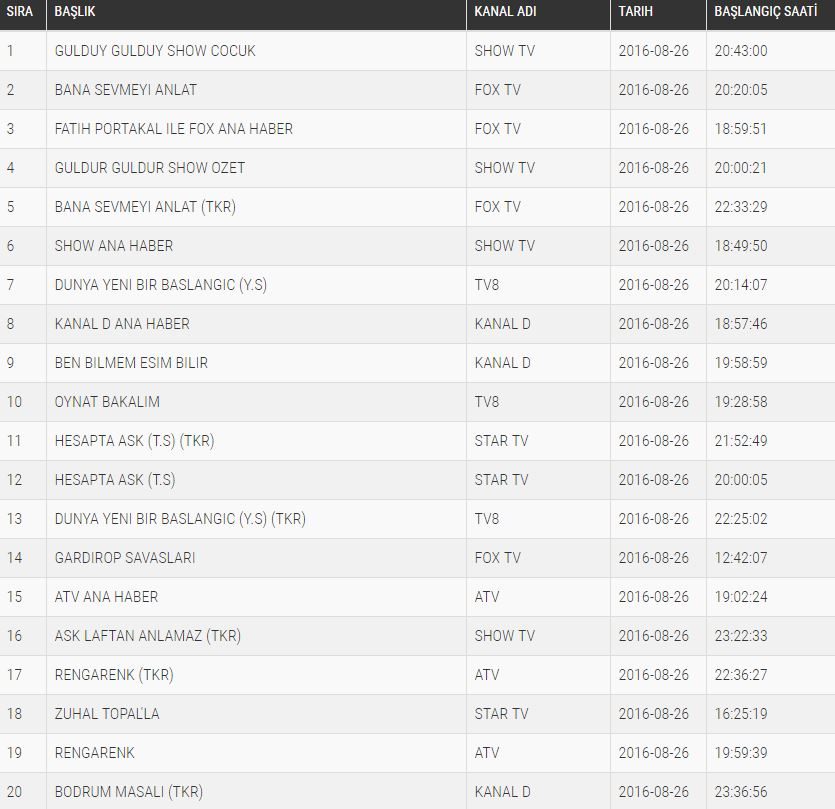This screenshot has width=835, height=809.
Task: Click start time 12:42:07 cell
Action: click(741, 558)
